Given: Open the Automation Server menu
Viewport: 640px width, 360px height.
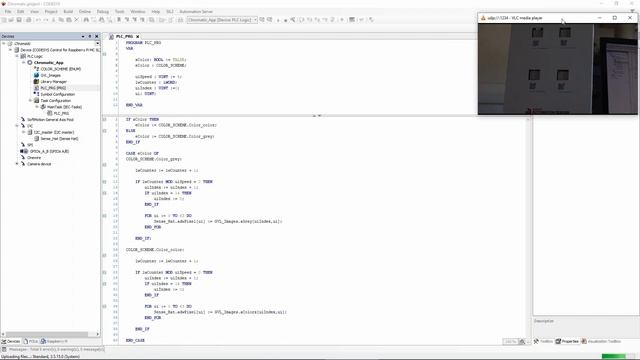Looking at the screenshot, I should pos(196,11).
